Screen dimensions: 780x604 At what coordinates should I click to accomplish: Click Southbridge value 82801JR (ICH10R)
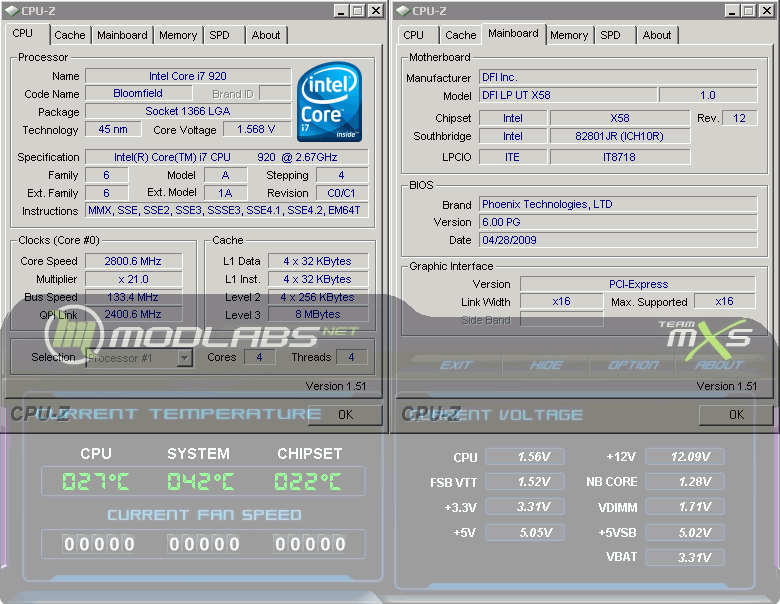tap(620, 136)
